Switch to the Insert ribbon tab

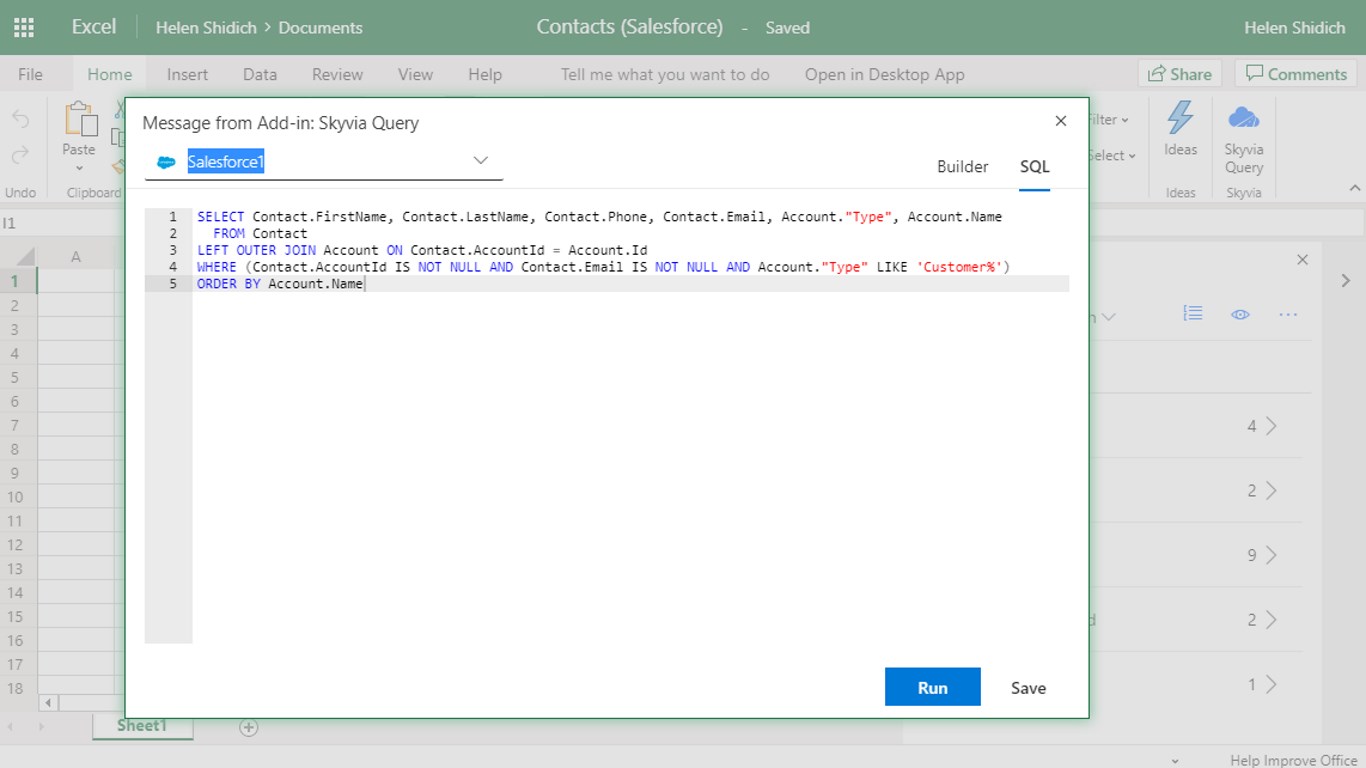pyautogui.click(x=187, y=74)
